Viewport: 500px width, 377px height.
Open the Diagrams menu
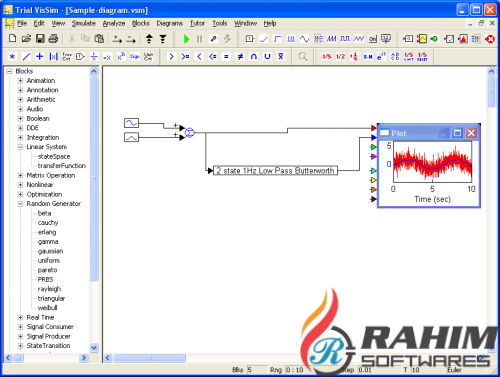pyautogui.click(x=170, y=23)
